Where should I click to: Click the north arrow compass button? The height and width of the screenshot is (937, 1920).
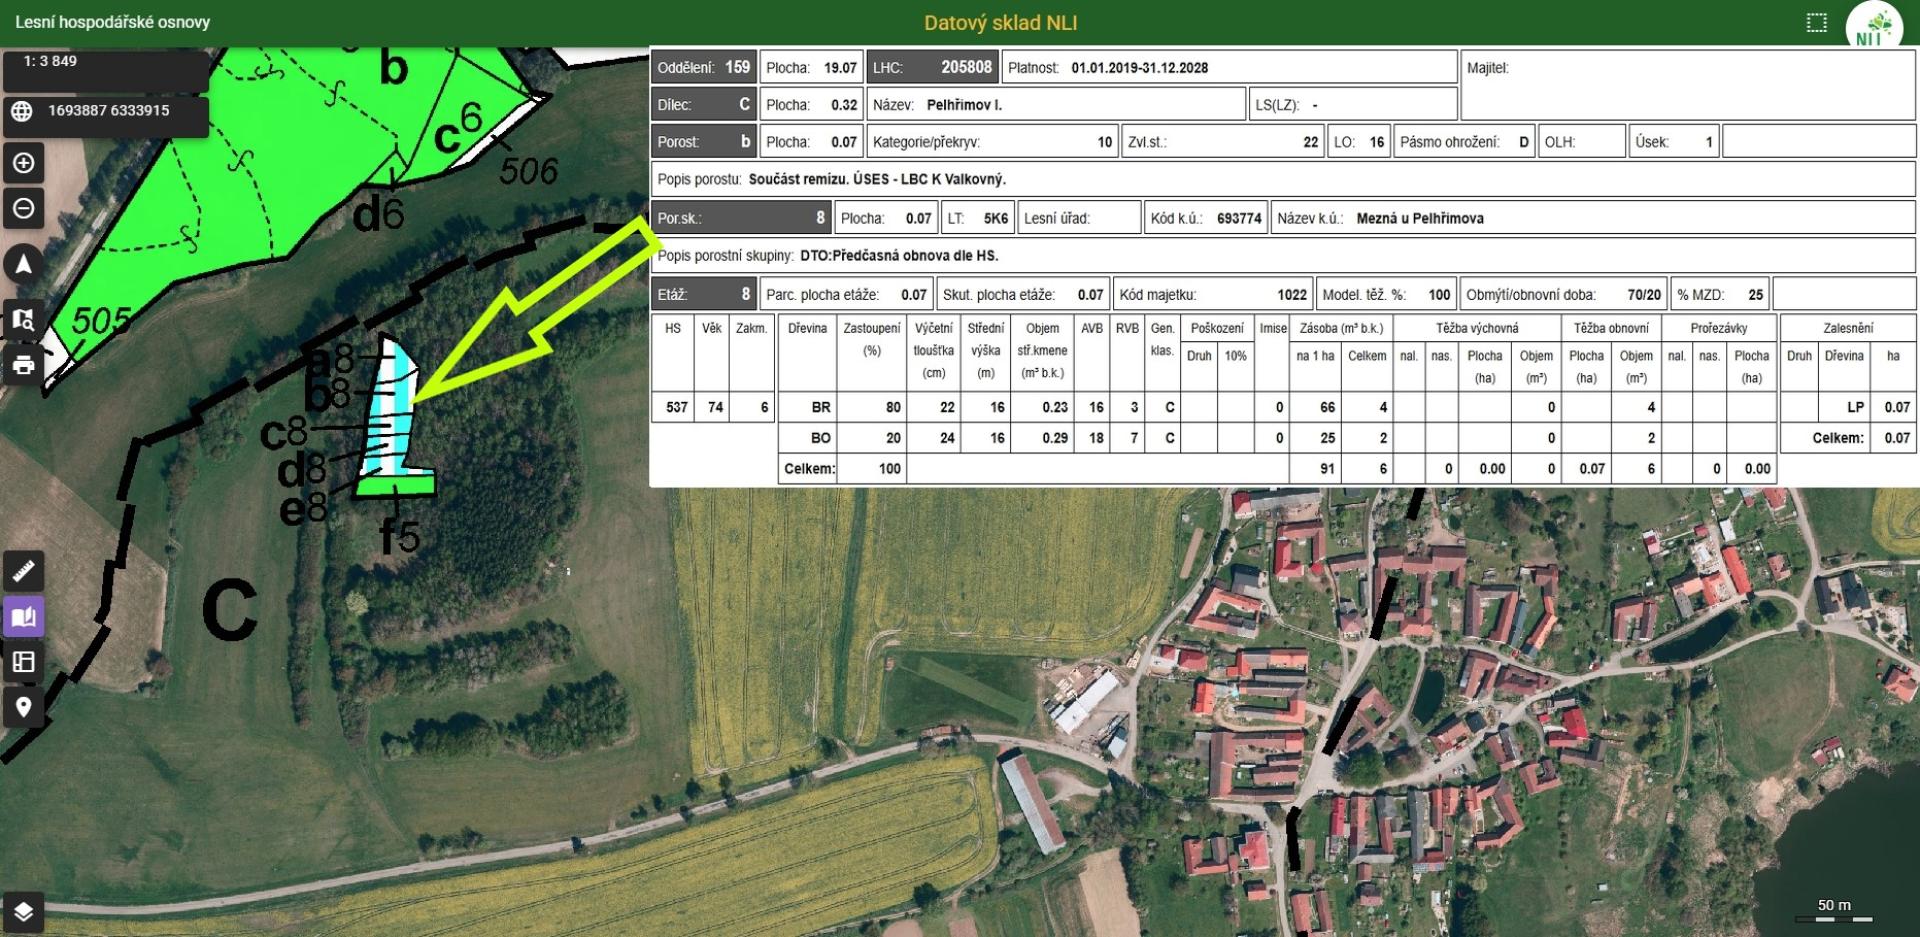tap(24, 264)
